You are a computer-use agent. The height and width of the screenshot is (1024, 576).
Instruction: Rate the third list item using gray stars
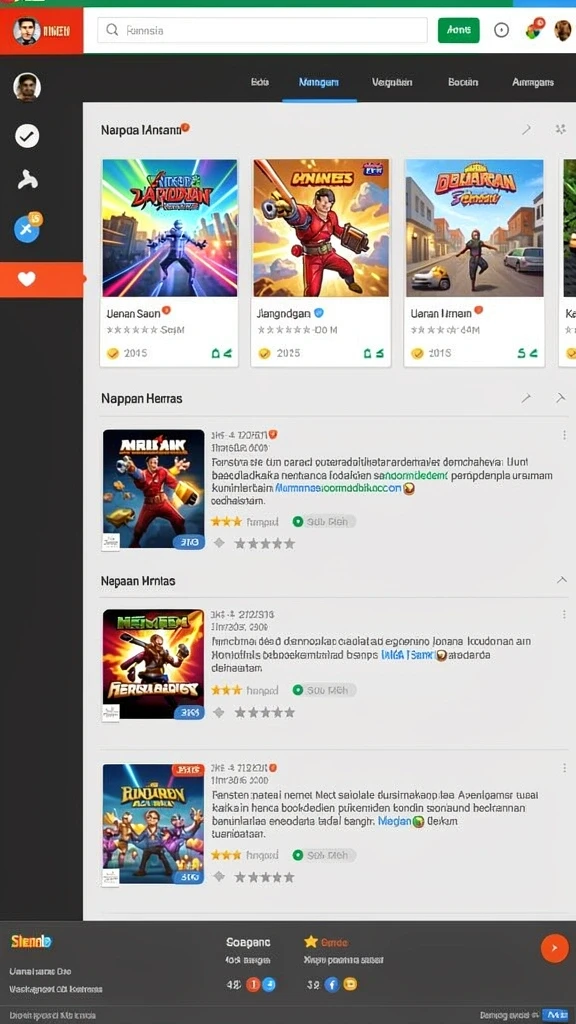(x=264, y=877)
